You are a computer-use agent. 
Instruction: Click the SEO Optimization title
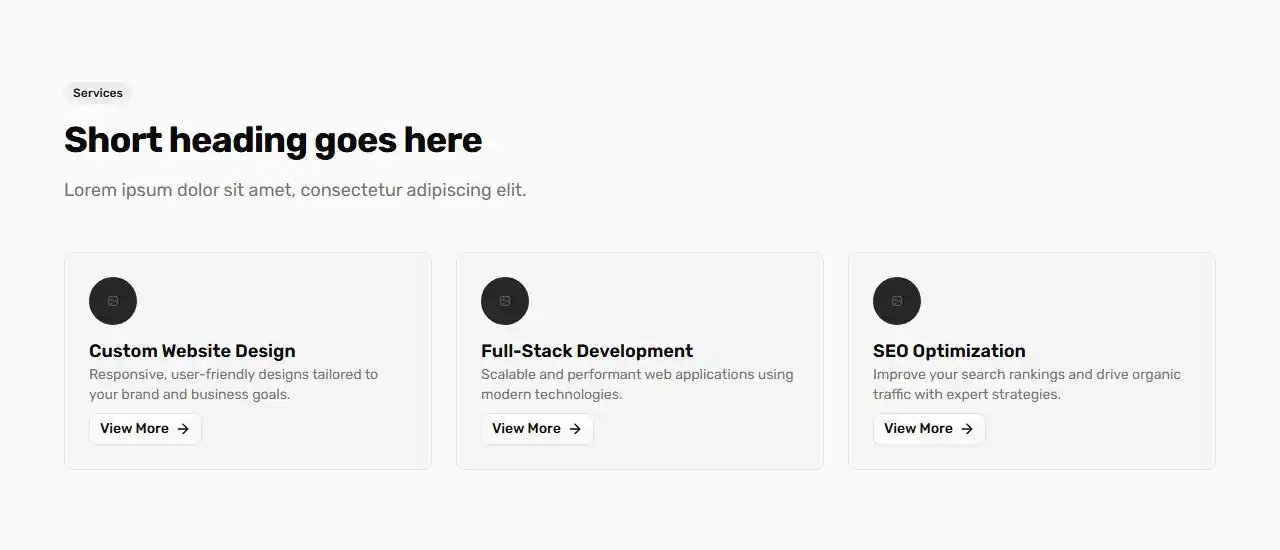pos(949,351)
